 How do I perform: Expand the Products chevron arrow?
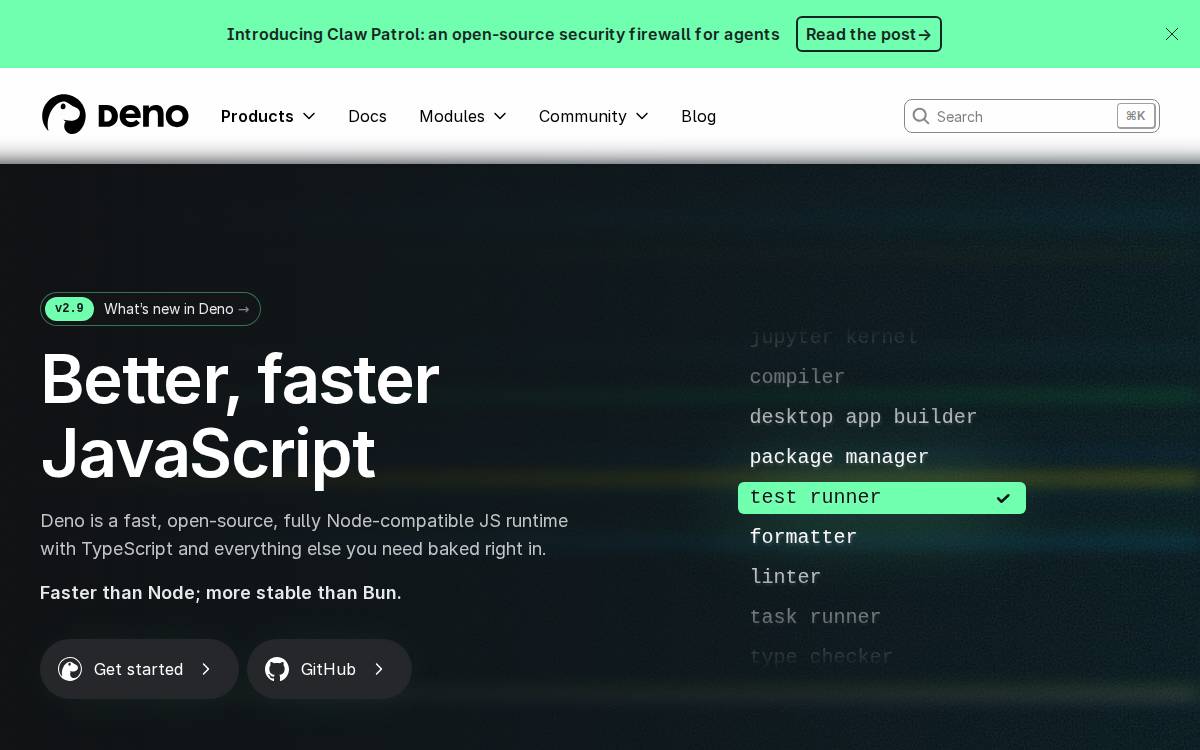click(309, 116)
